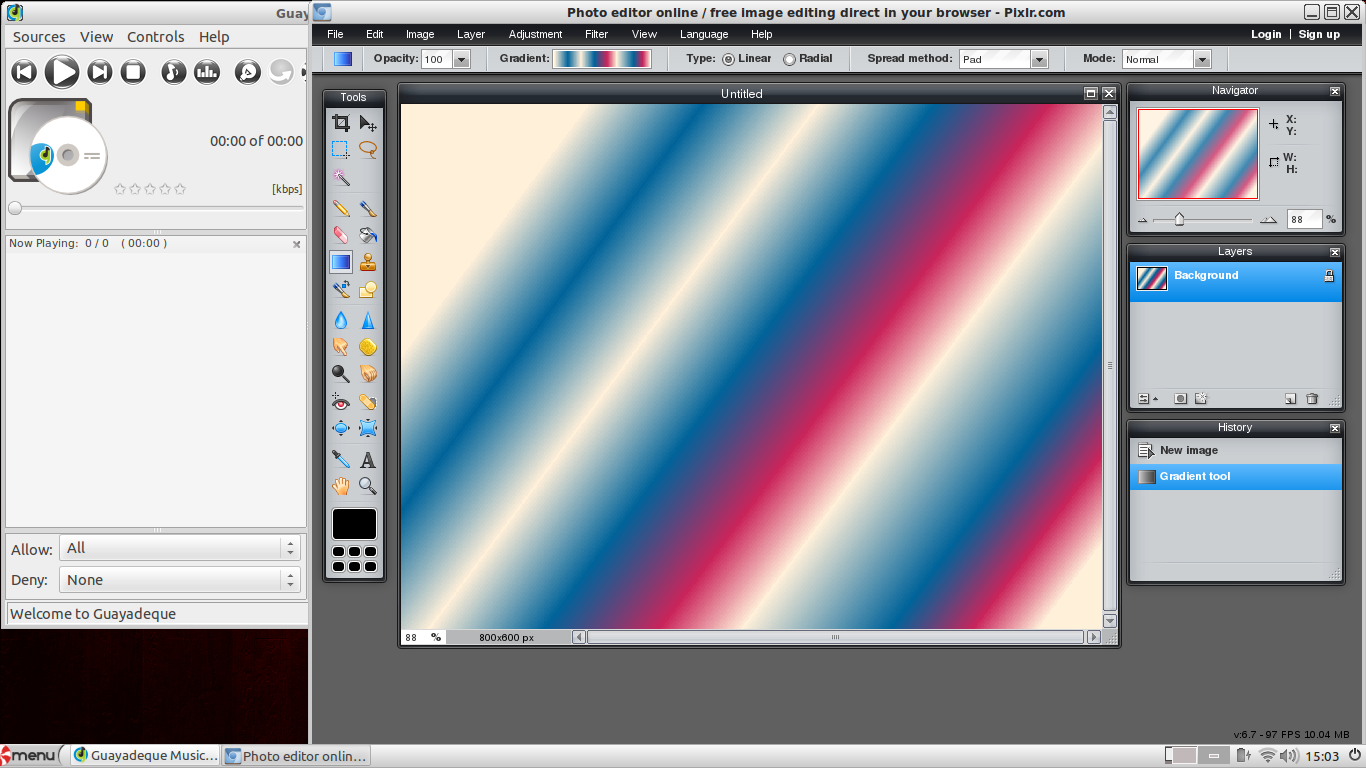Skip to previous track in Guayadeque
Image resolution: width=1366 pixels, height=768 pixels.
coord(24,72)
